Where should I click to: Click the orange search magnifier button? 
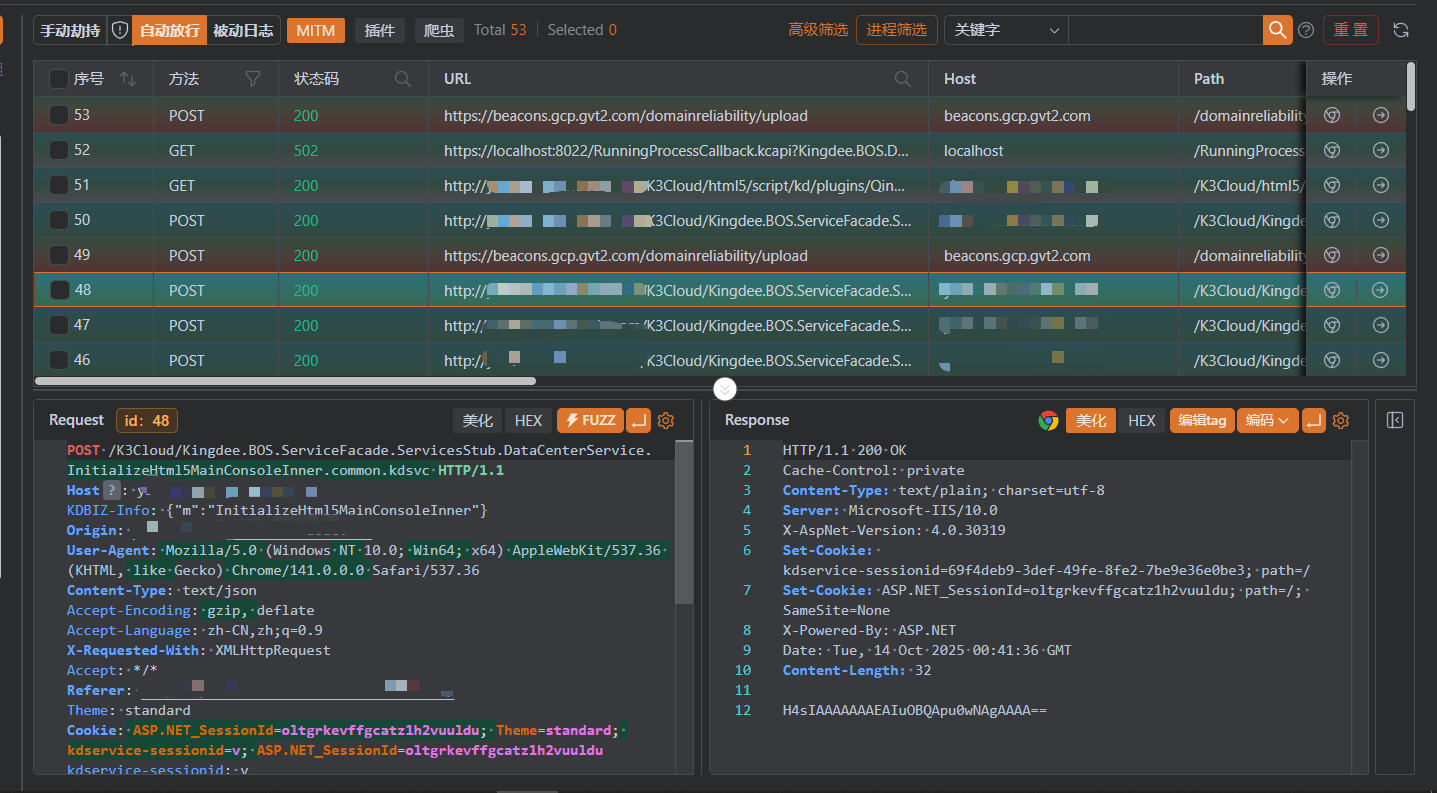[1277, 30]
